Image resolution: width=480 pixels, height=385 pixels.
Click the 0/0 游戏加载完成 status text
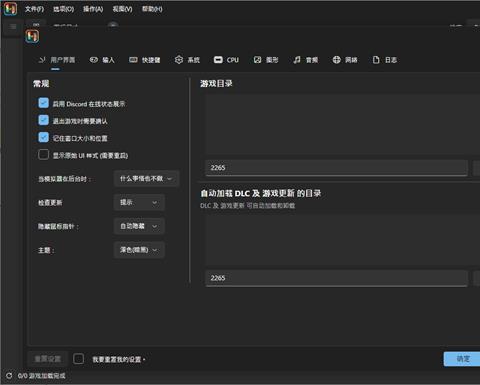(x=42, y=376)
